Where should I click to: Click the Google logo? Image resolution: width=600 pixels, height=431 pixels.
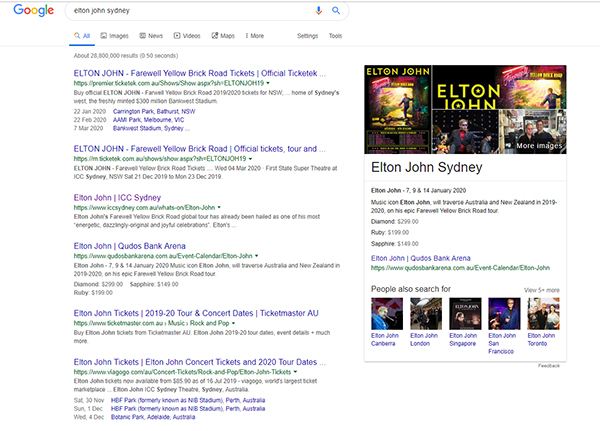(x=34, y=10)
